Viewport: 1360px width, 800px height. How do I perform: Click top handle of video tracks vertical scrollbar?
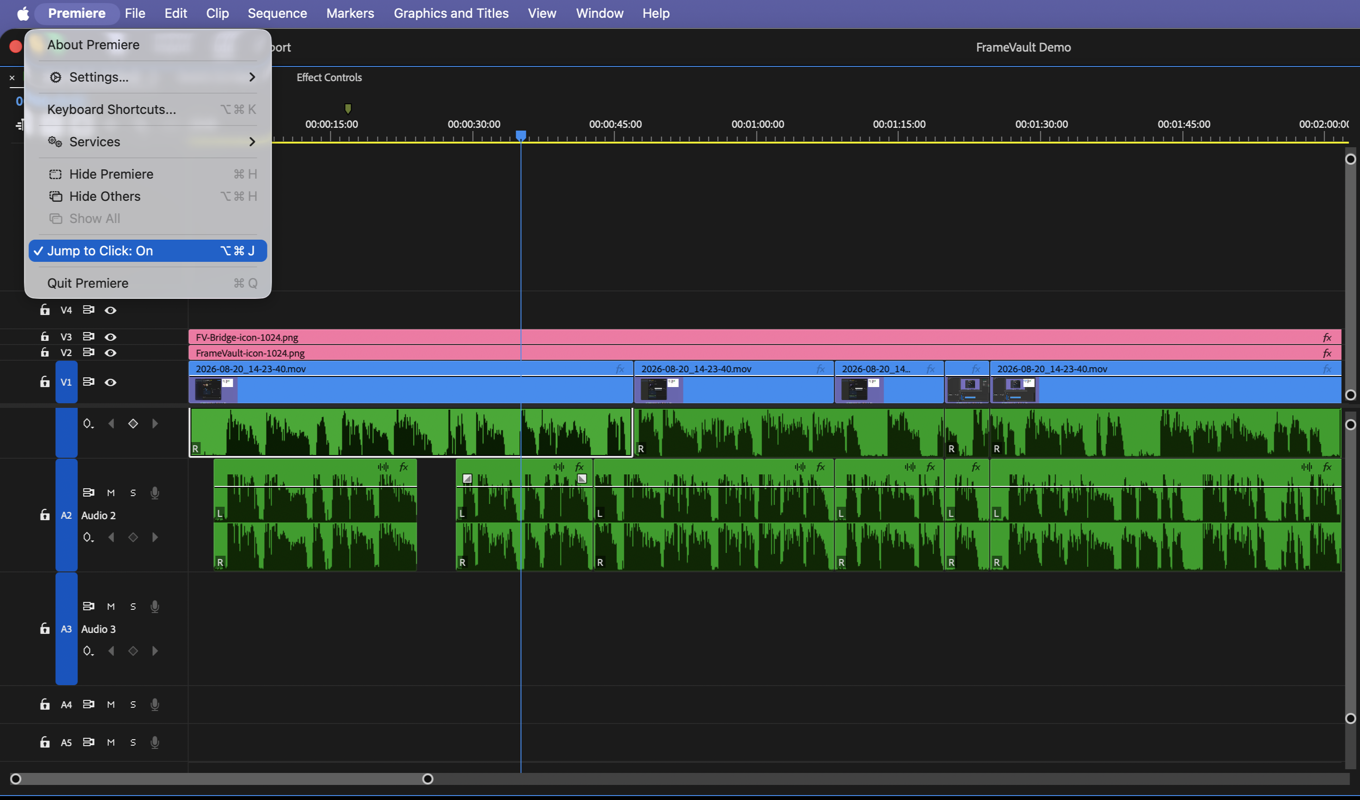point(1350,159)
